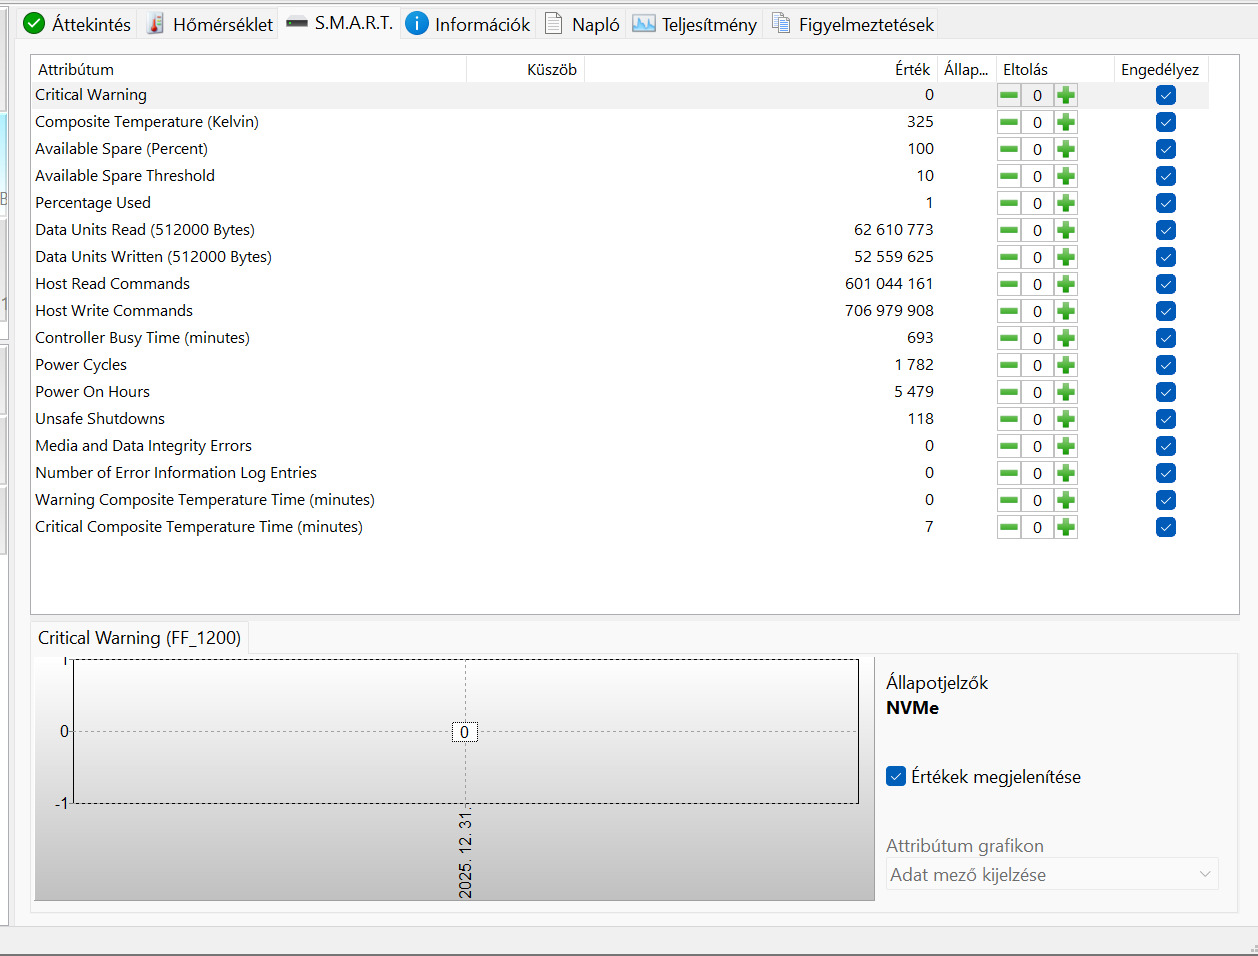1258x956 pixels.
Task: Select the Host Read Commands row
Action: click(x=113, y=284)
